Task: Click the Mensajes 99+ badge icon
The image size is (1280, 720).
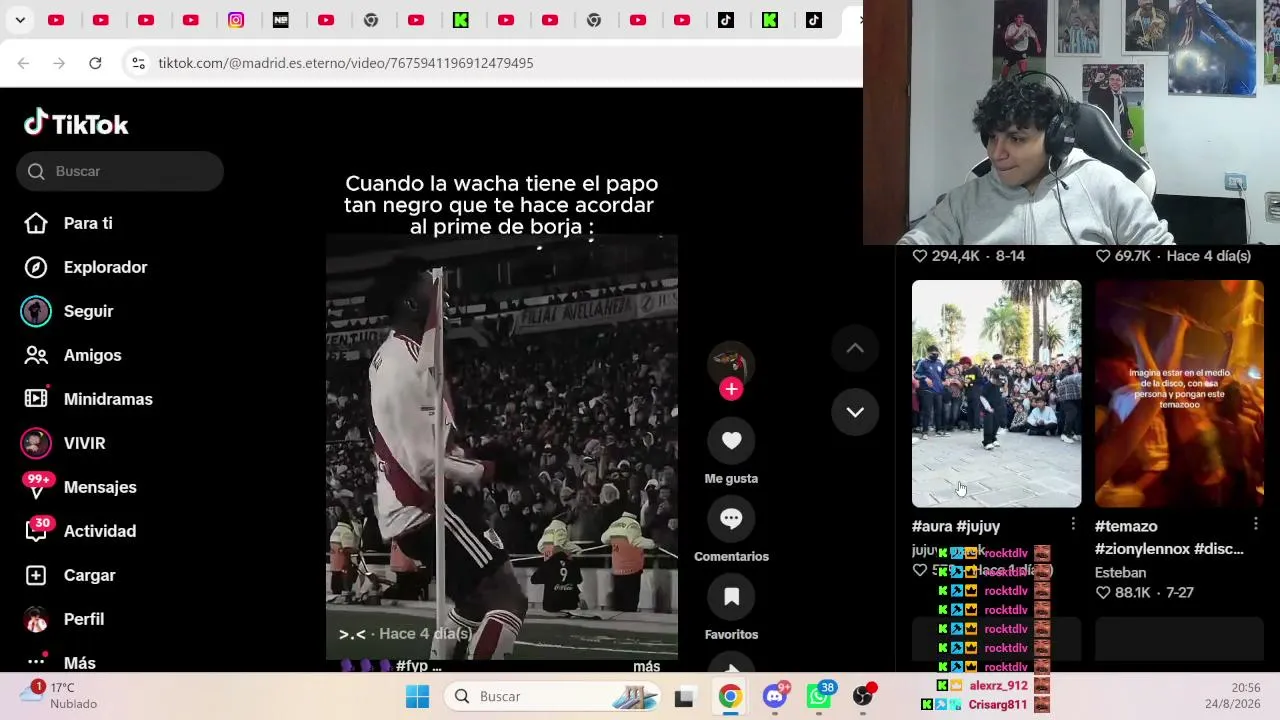Action: (38, 485)
